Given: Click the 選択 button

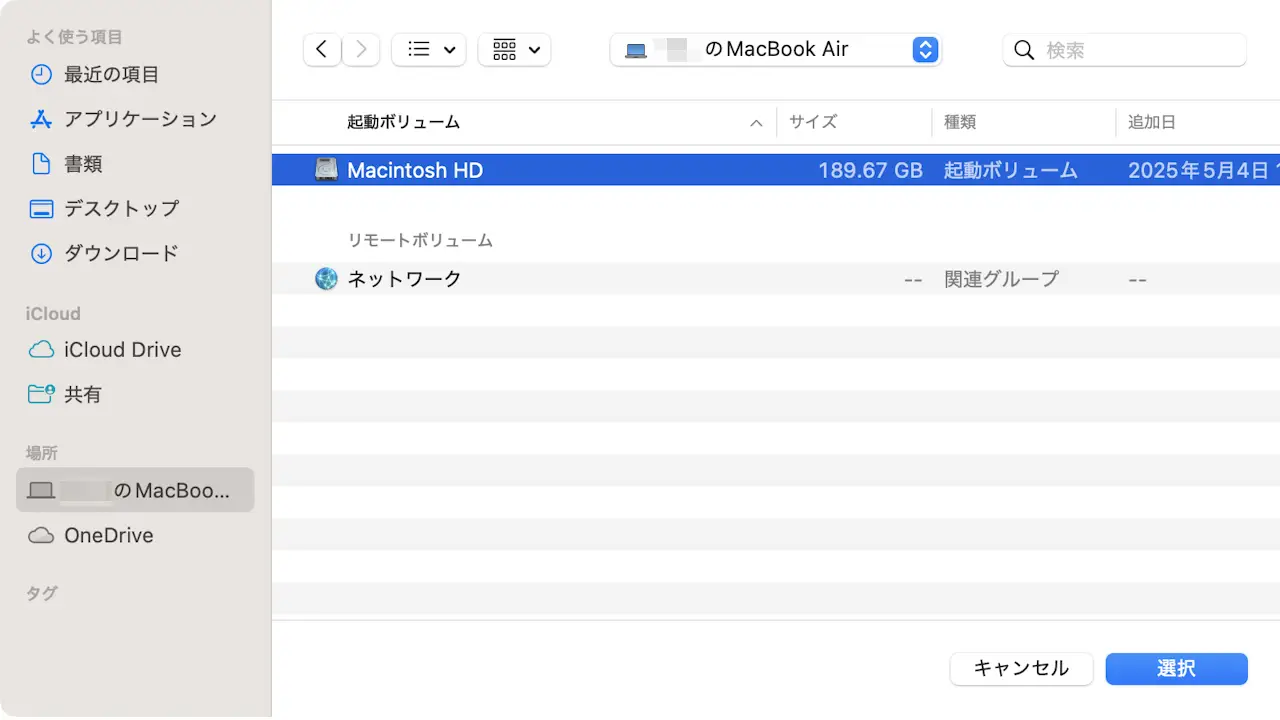Looking at the screenshot, I should tap(1176, 669).
